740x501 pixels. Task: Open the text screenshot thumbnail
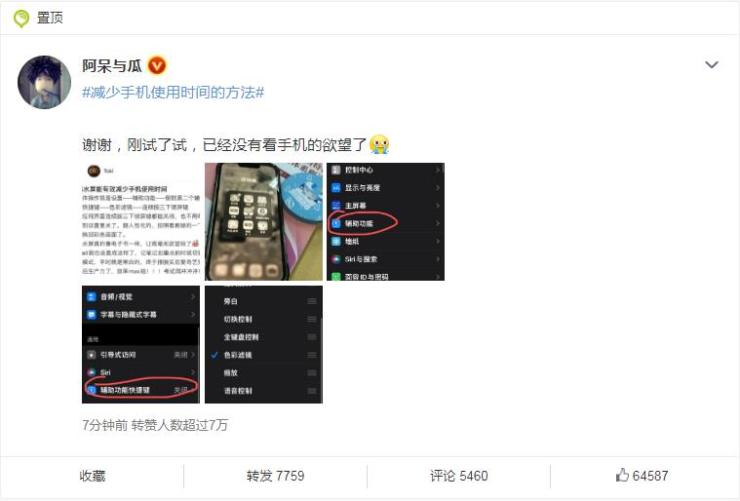[x=141, y=222]
